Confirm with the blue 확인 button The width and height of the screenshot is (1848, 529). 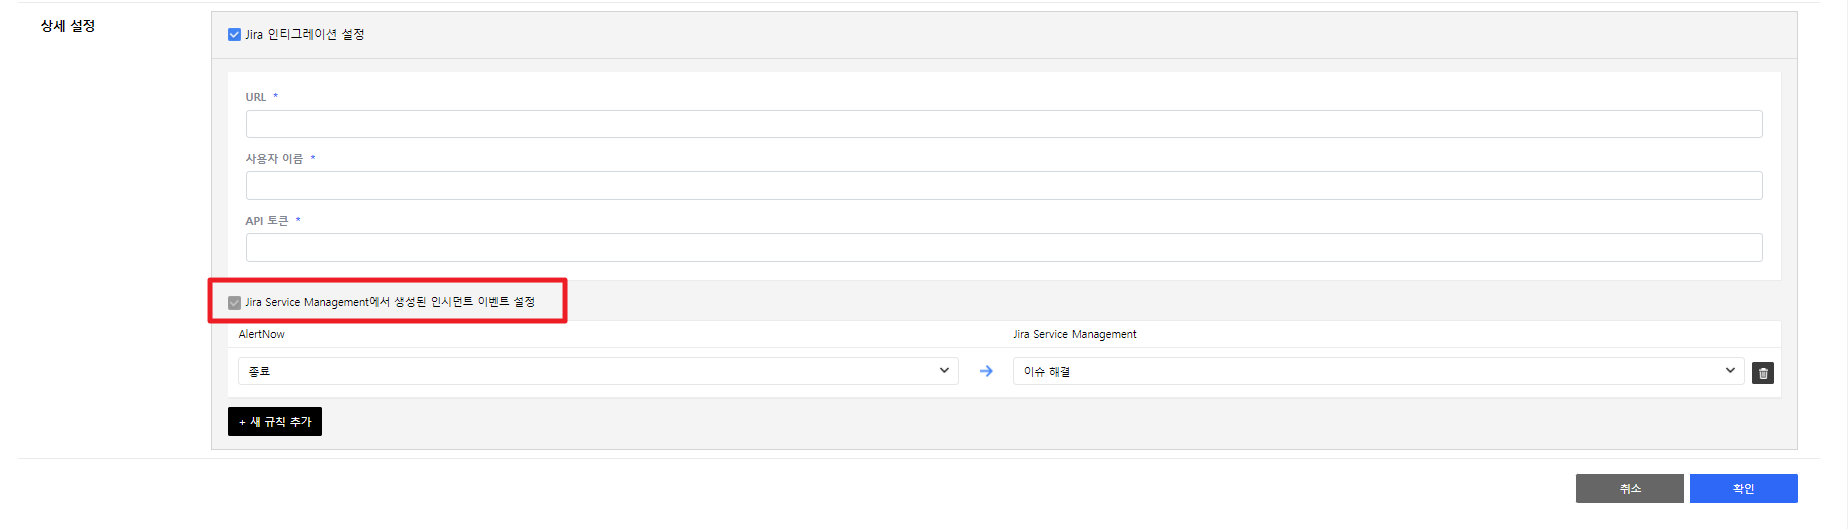(1743, 488)
